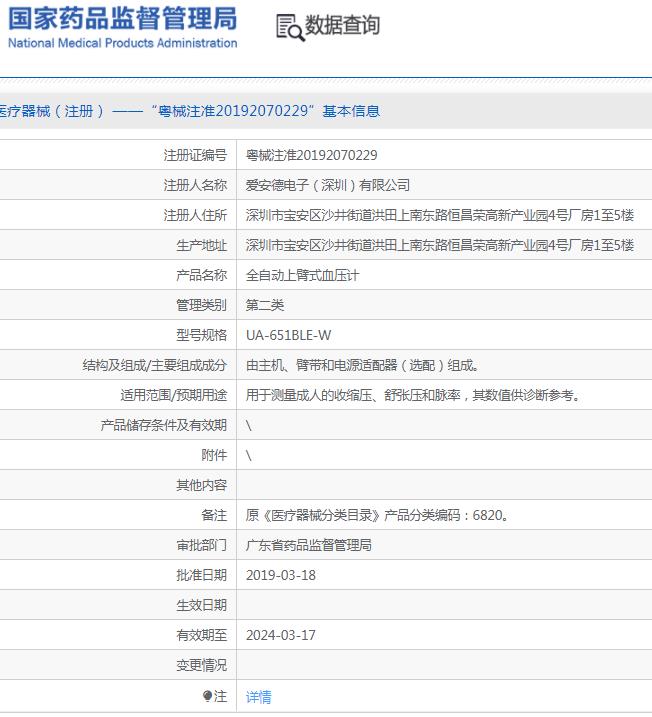The width and height of the screenshot is (652, 717).
Task: Click the 生产地址 address value
Action: [x=440, y=245]
